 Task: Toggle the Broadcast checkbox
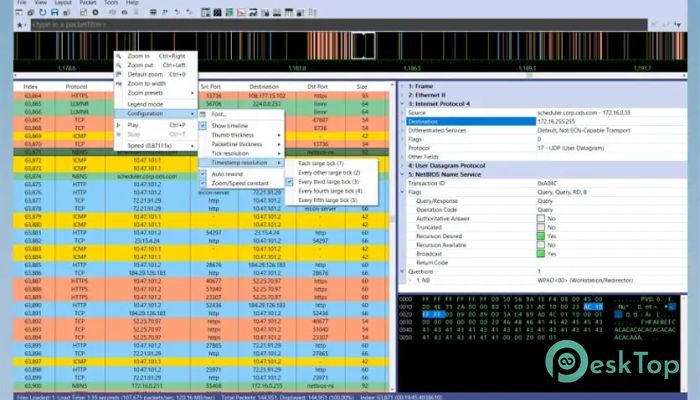point(541,254)
